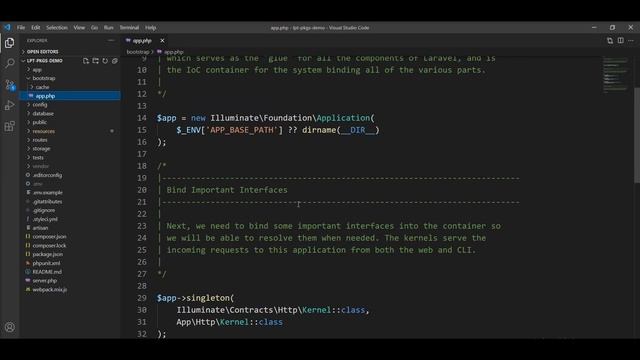
Task: Click the Open Changes icon in editor toolbar
Action: point(610,40)
